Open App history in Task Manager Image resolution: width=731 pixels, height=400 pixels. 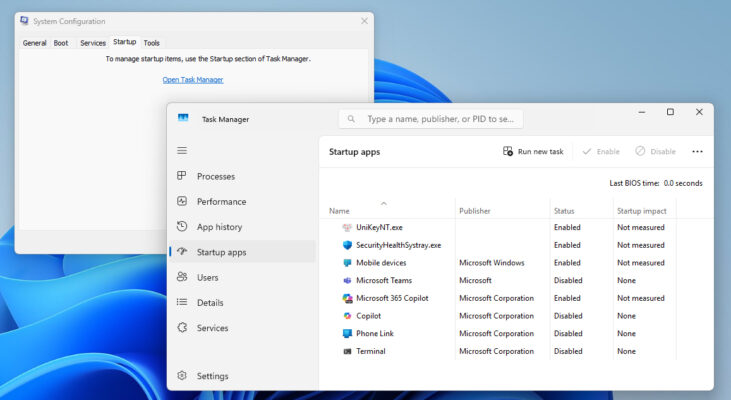[x=219, y=227]
